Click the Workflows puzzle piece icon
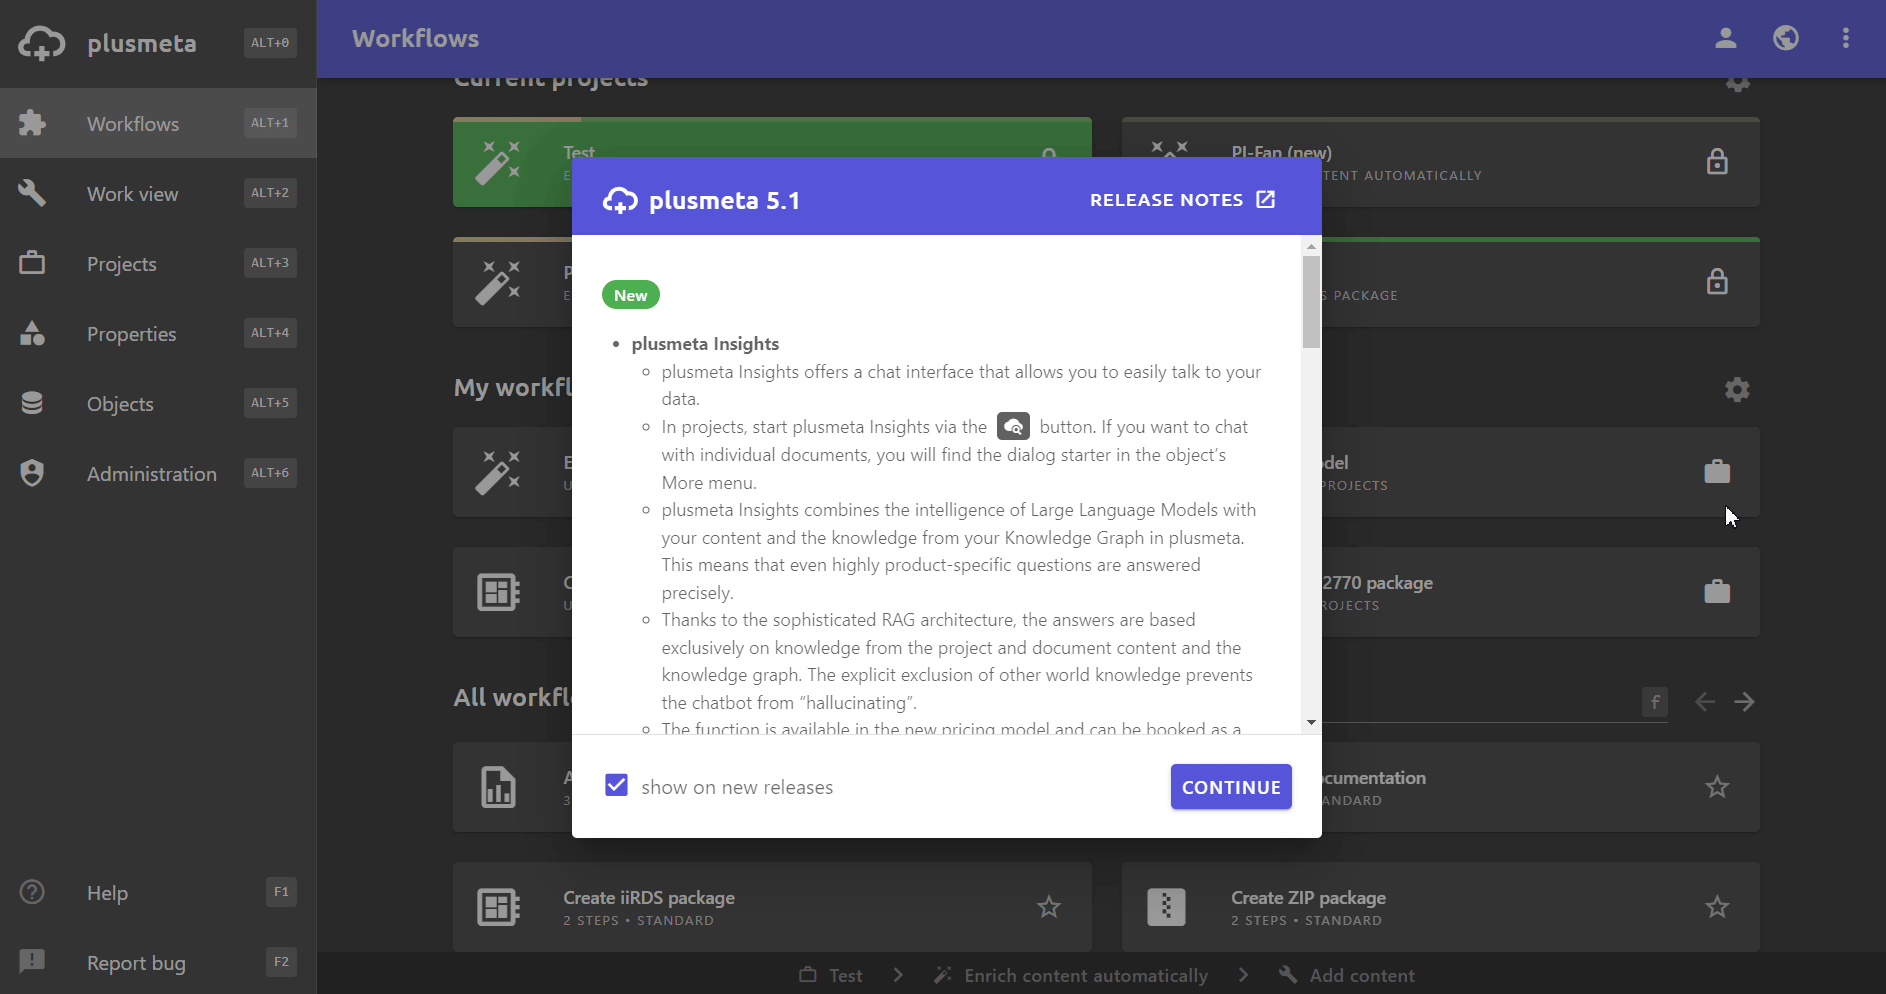 [x=32, y=123]
